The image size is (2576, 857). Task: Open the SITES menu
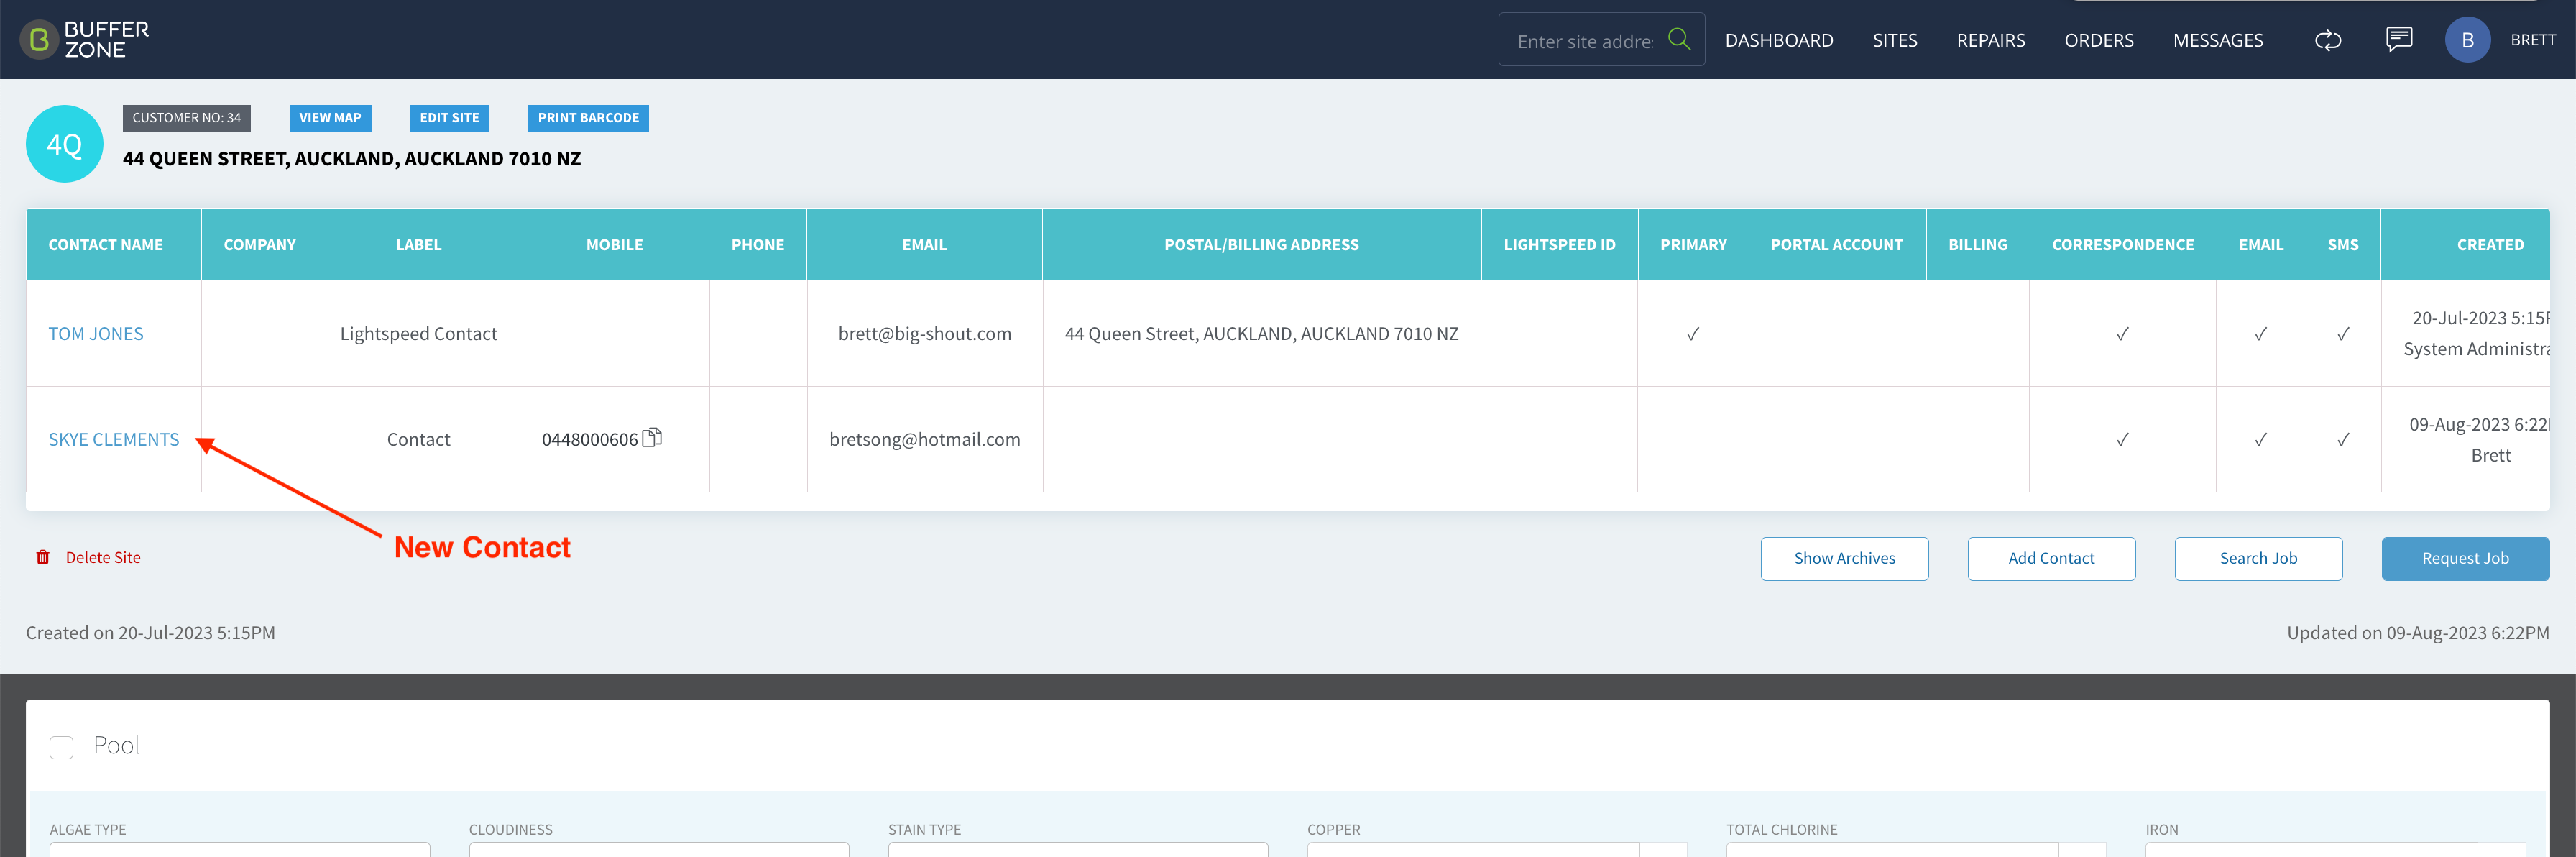point(1895,40)
